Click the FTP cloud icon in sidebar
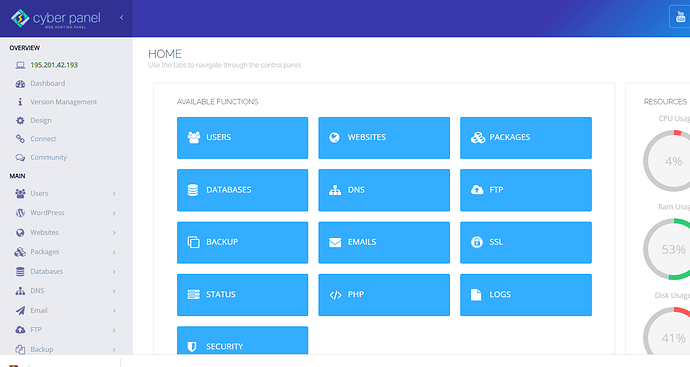Viewport: 690px width, 367px height. pos(20,330)
